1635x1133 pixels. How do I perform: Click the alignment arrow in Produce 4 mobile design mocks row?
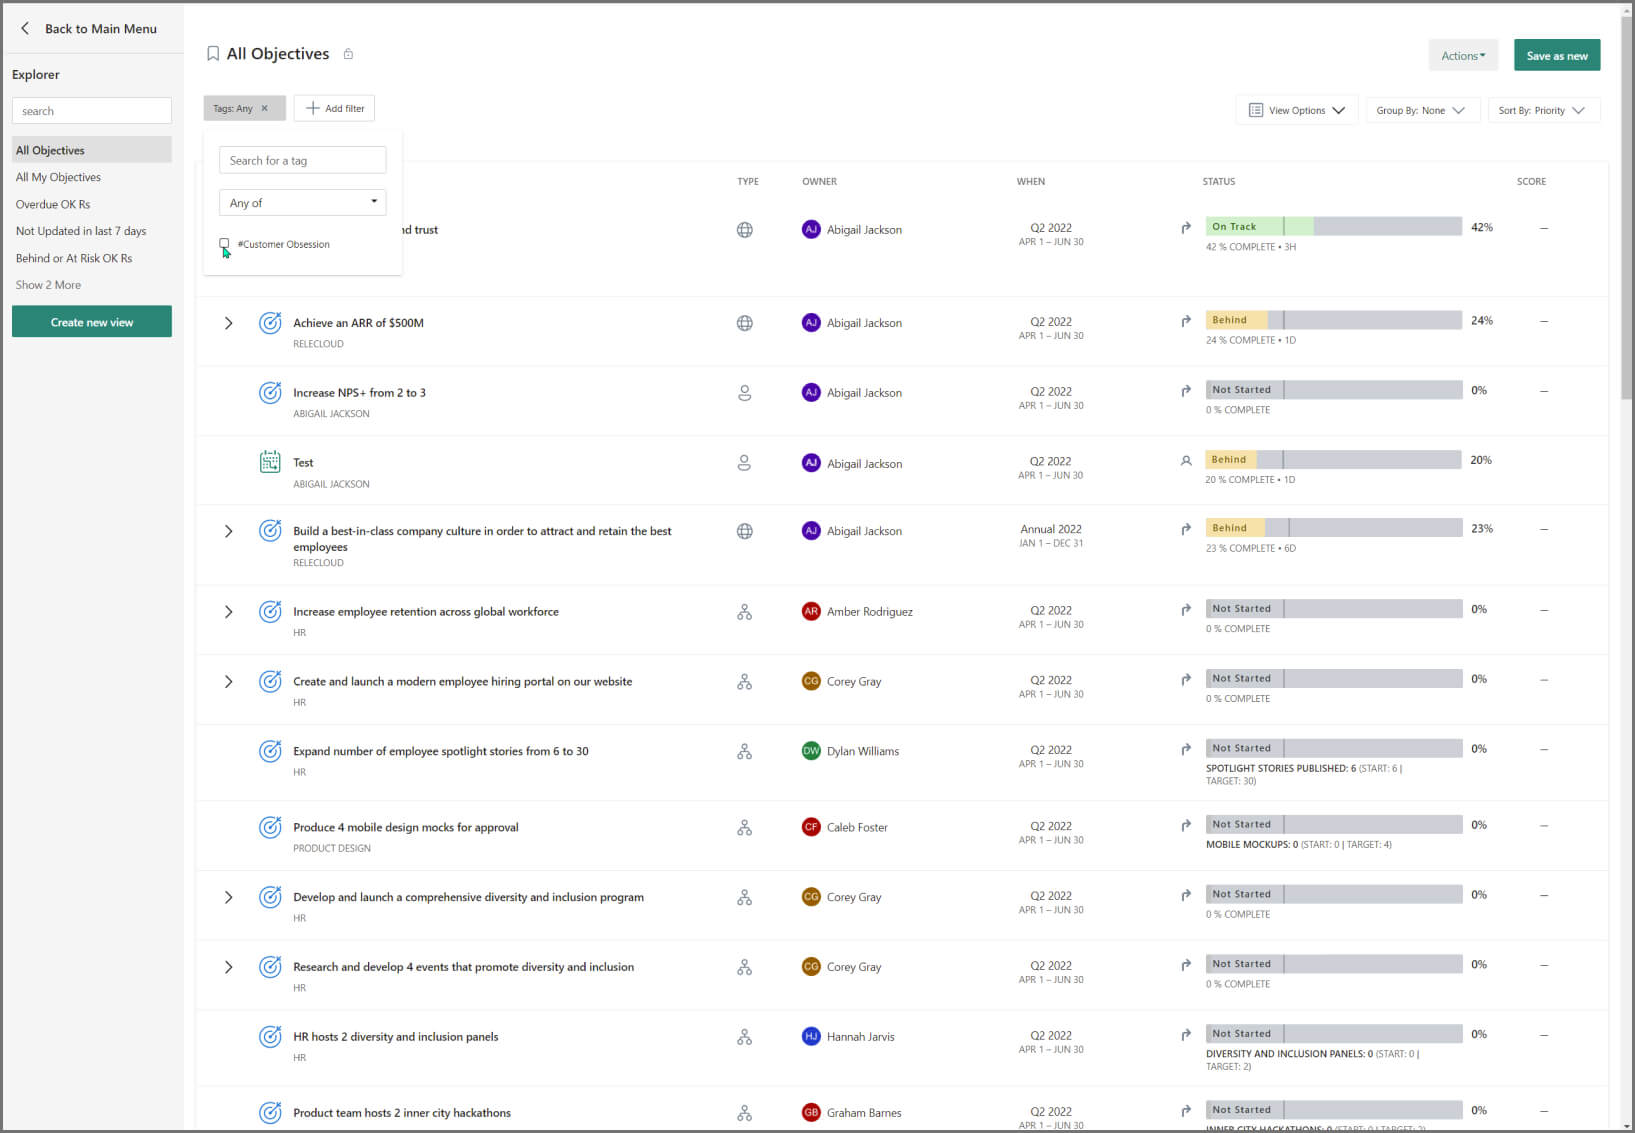pyautogui.click(x=1186, y=826)
